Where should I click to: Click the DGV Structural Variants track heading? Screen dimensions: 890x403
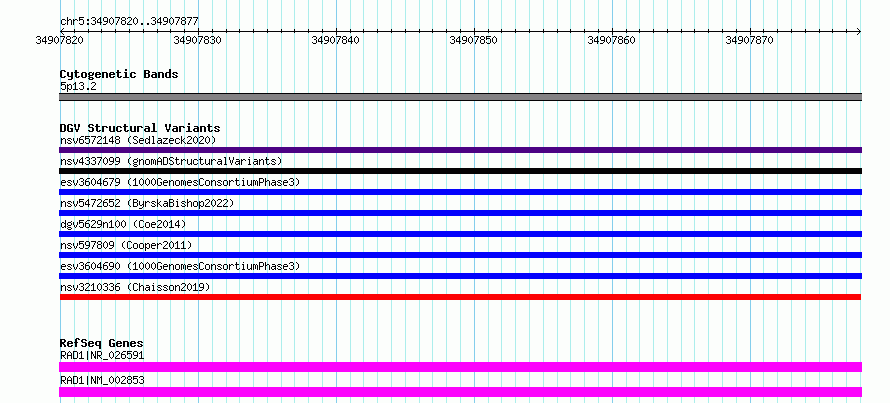[x=140, y=128]
